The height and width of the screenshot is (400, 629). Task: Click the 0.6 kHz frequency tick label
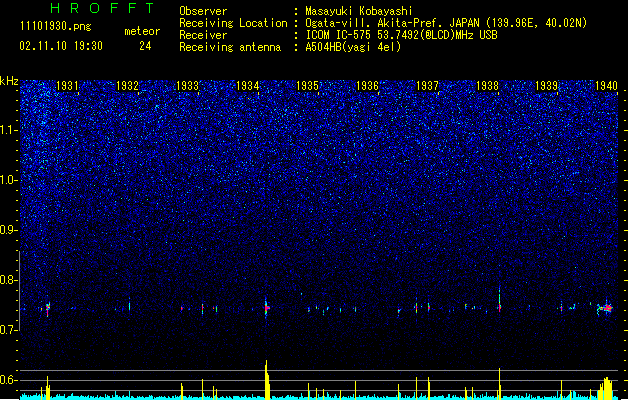(x=9, y=380)
